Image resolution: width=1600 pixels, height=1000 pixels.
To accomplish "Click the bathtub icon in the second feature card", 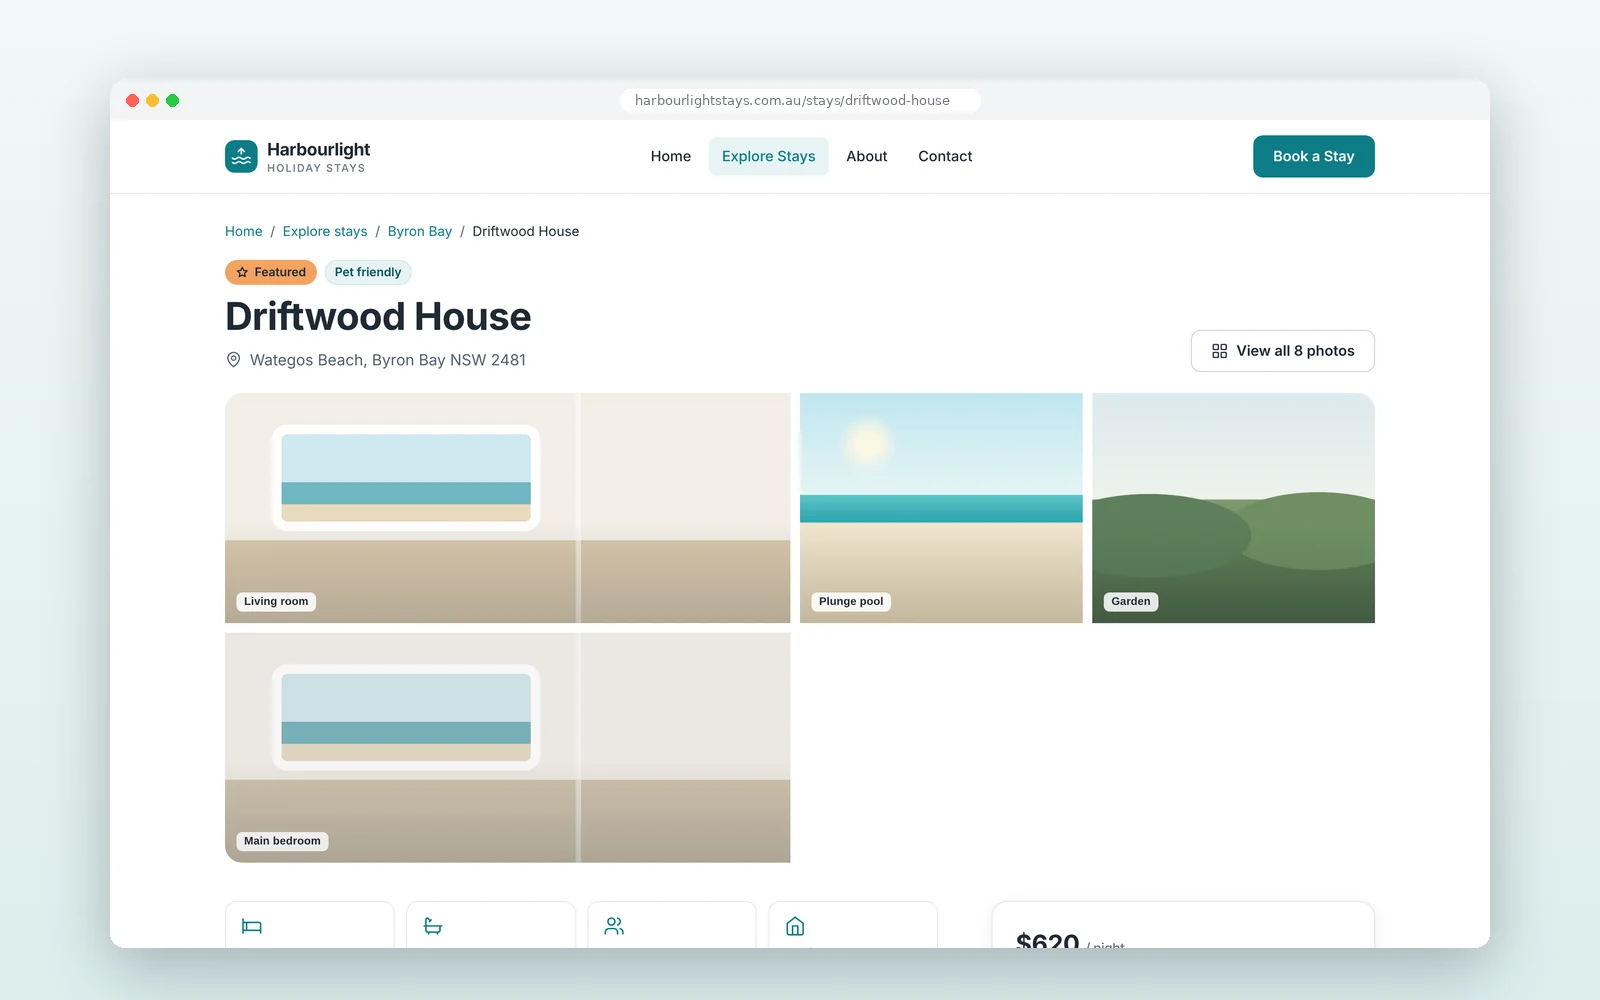I will pyautogui.click(x=433, y=926).
